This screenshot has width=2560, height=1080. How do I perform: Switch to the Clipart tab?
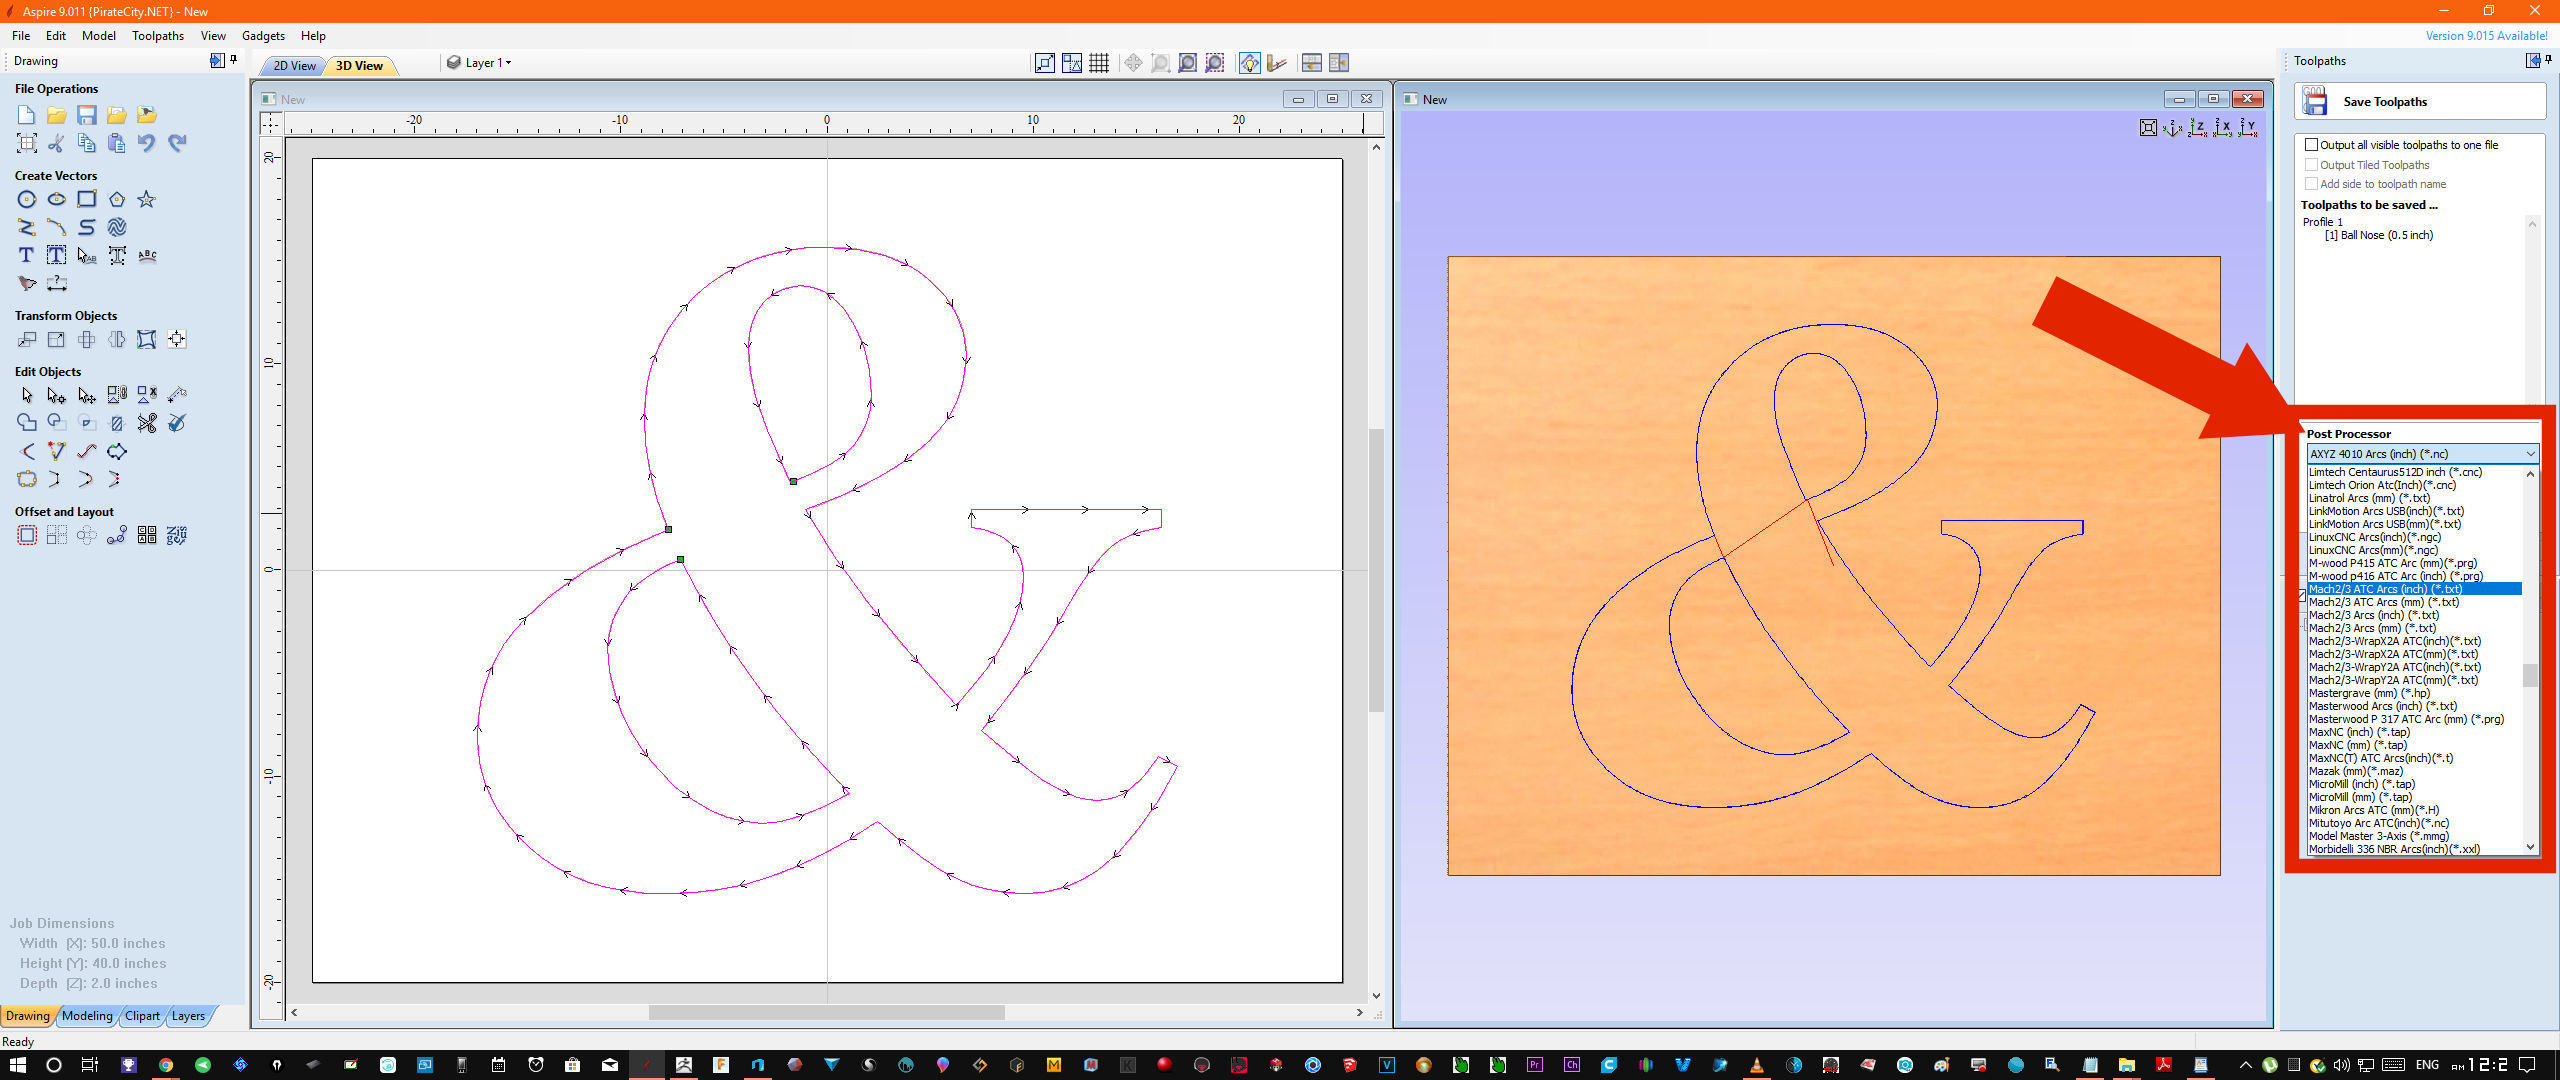(142, 1016)
